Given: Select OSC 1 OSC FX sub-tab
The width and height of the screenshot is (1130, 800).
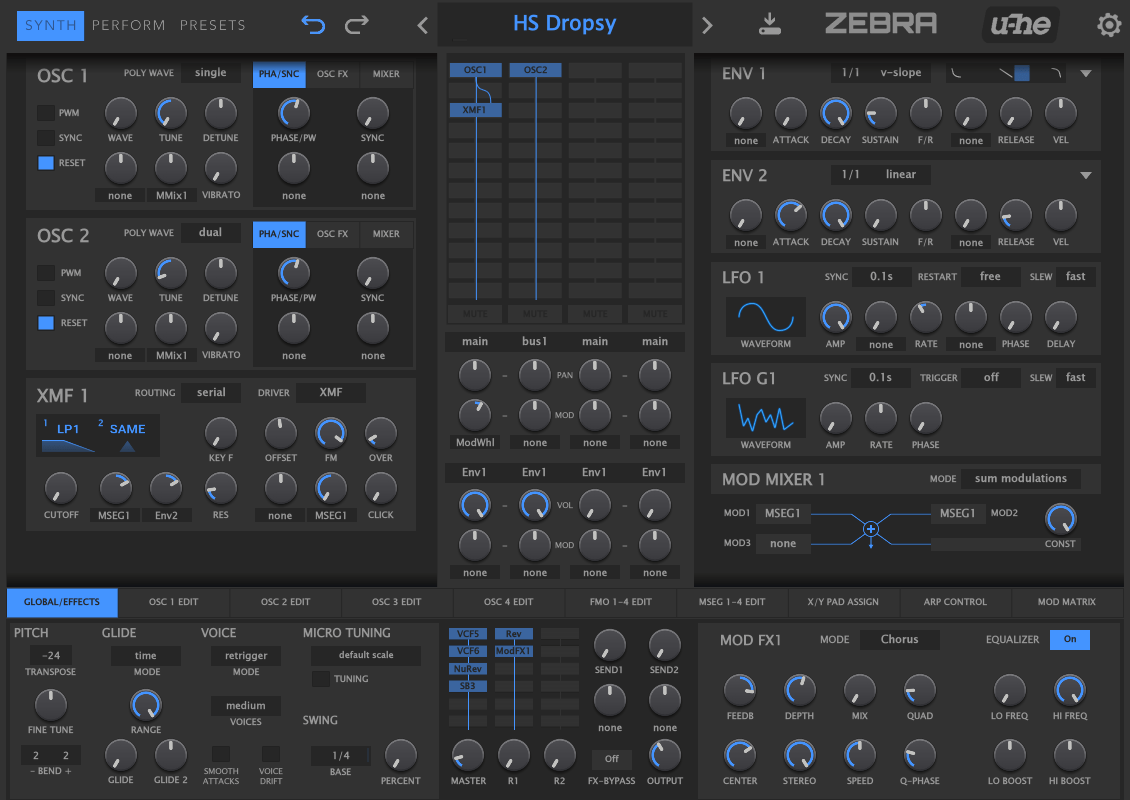Looking at the screenshot, I should pos(332,74).
